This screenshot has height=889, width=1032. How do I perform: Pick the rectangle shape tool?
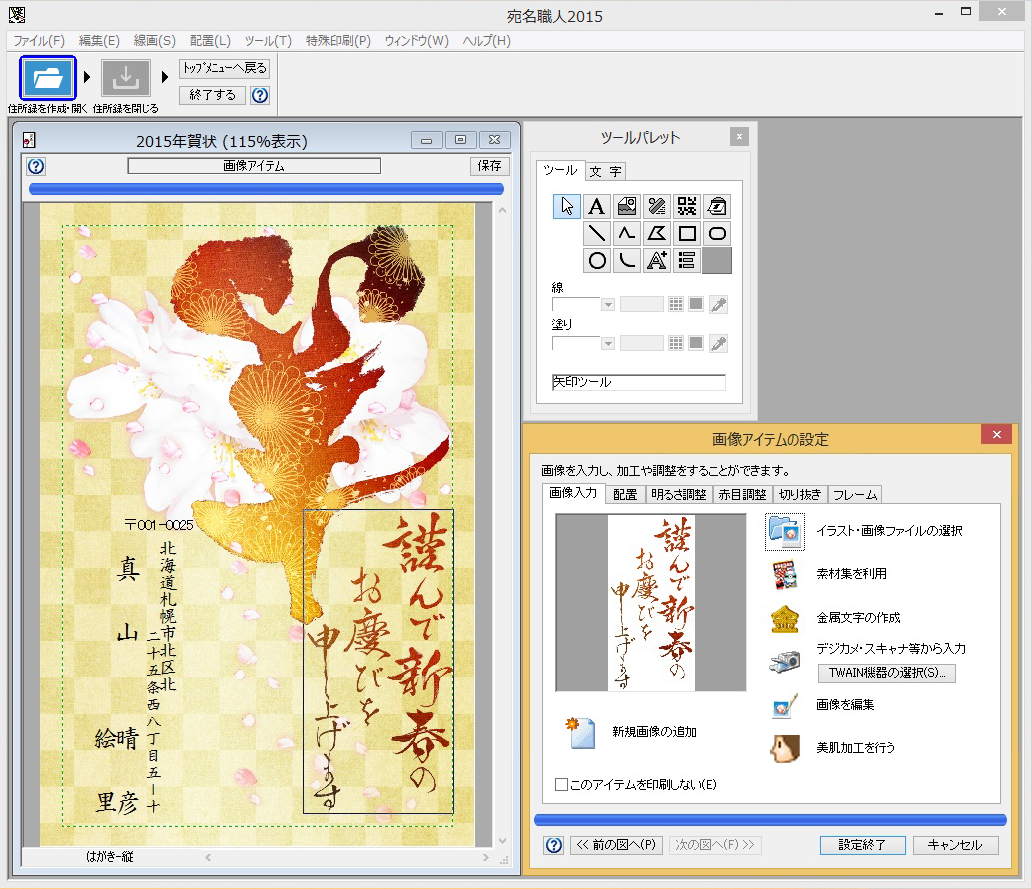tap(687, 234)
